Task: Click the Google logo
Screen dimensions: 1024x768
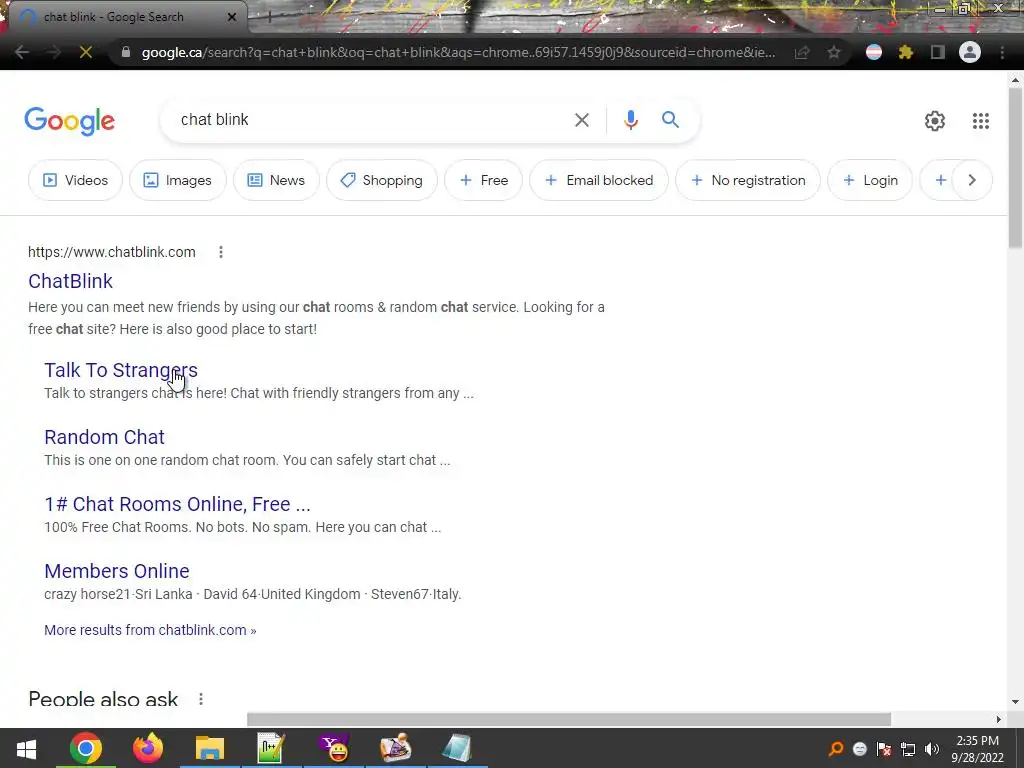Action: click(69, 121)
